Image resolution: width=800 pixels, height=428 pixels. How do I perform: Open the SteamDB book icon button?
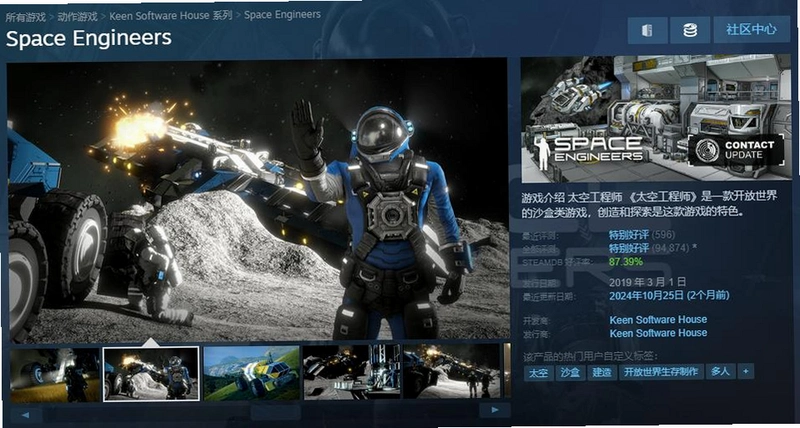tap(647, 30)
